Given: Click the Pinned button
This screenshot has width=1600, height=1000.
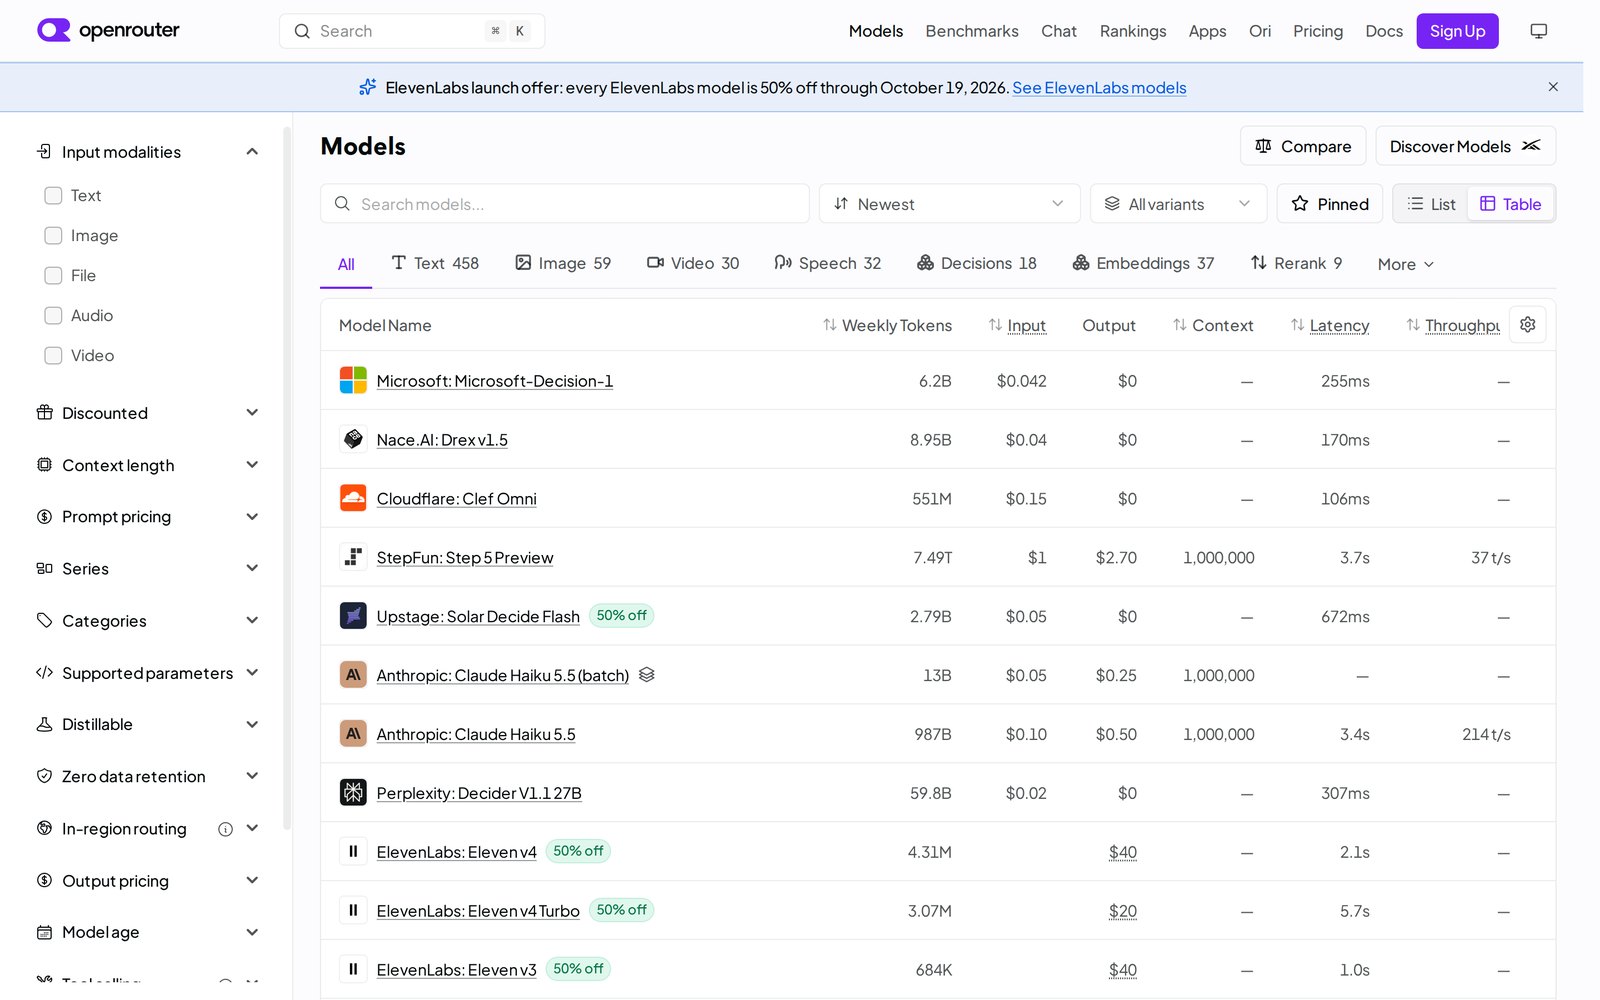Looking at the screenshot, I should 1330,204.
